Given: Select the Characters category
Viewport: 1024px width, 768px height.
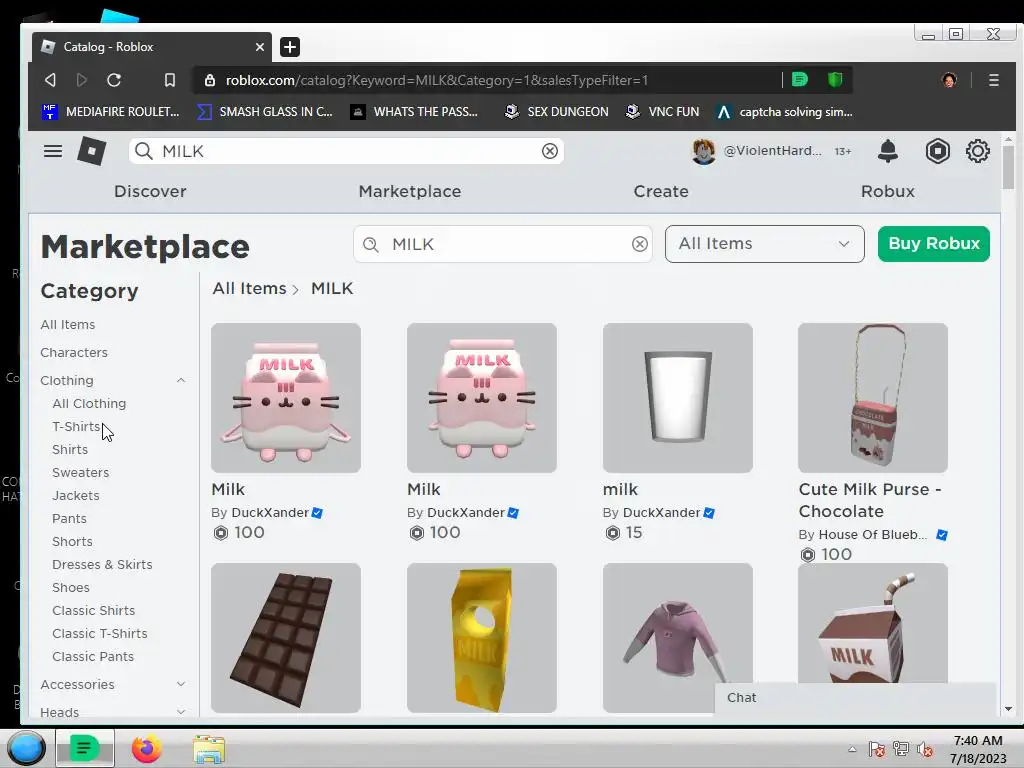Looking at the screenshot, I should (x=74, y=353).
